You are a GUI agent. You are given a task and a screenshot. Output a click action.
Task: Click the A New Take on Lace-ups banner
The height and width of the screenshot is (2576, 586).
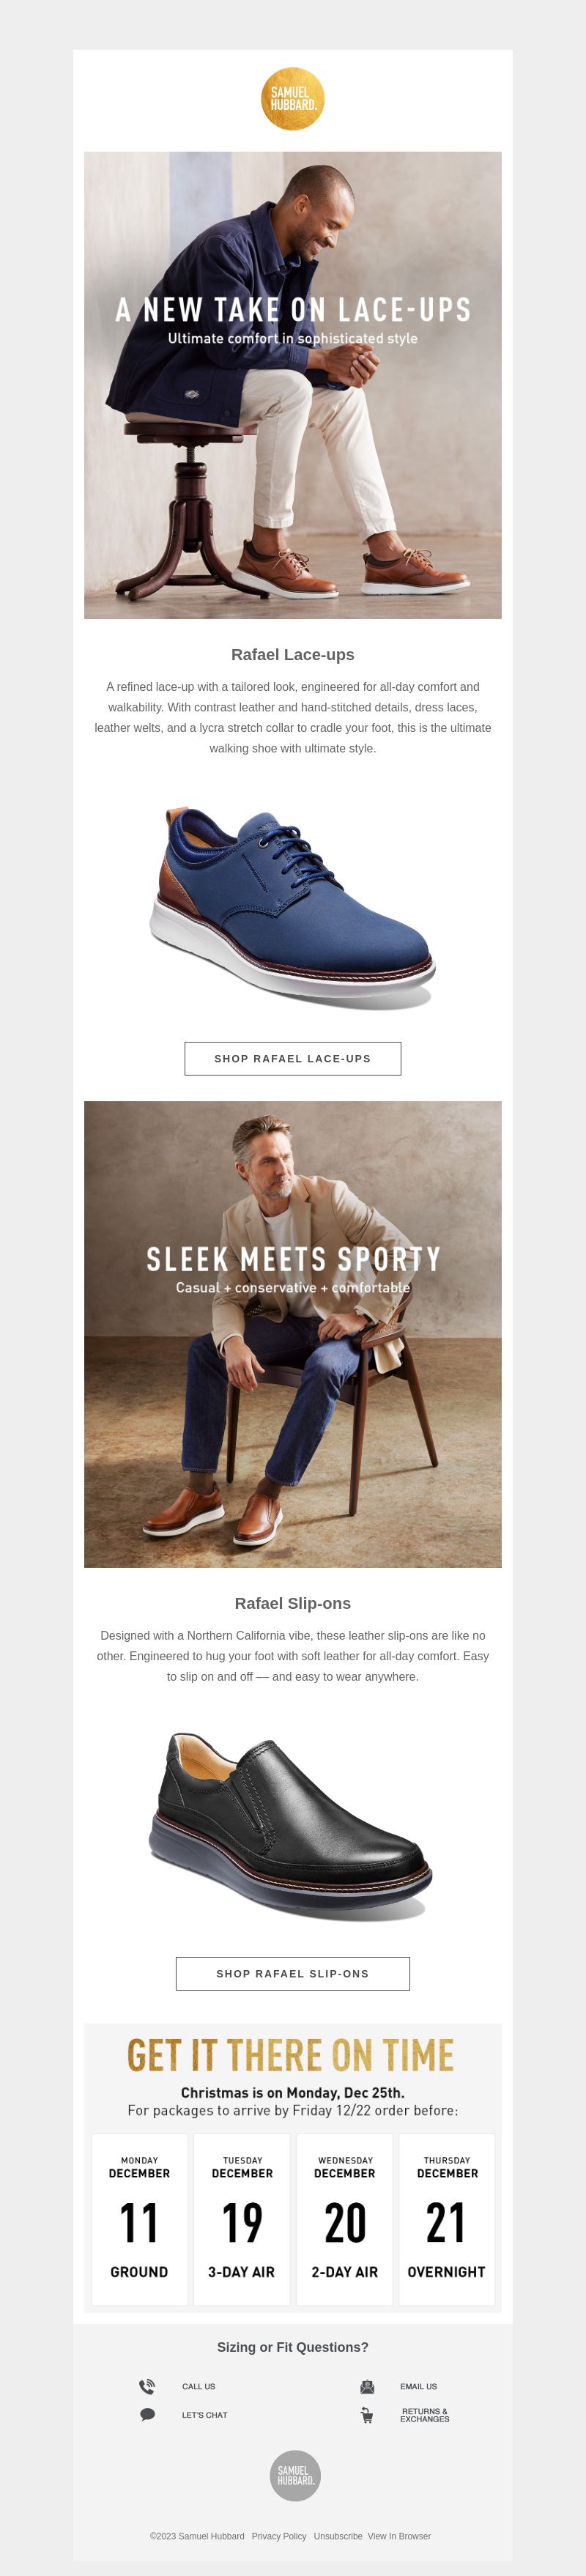coord(293,385)
